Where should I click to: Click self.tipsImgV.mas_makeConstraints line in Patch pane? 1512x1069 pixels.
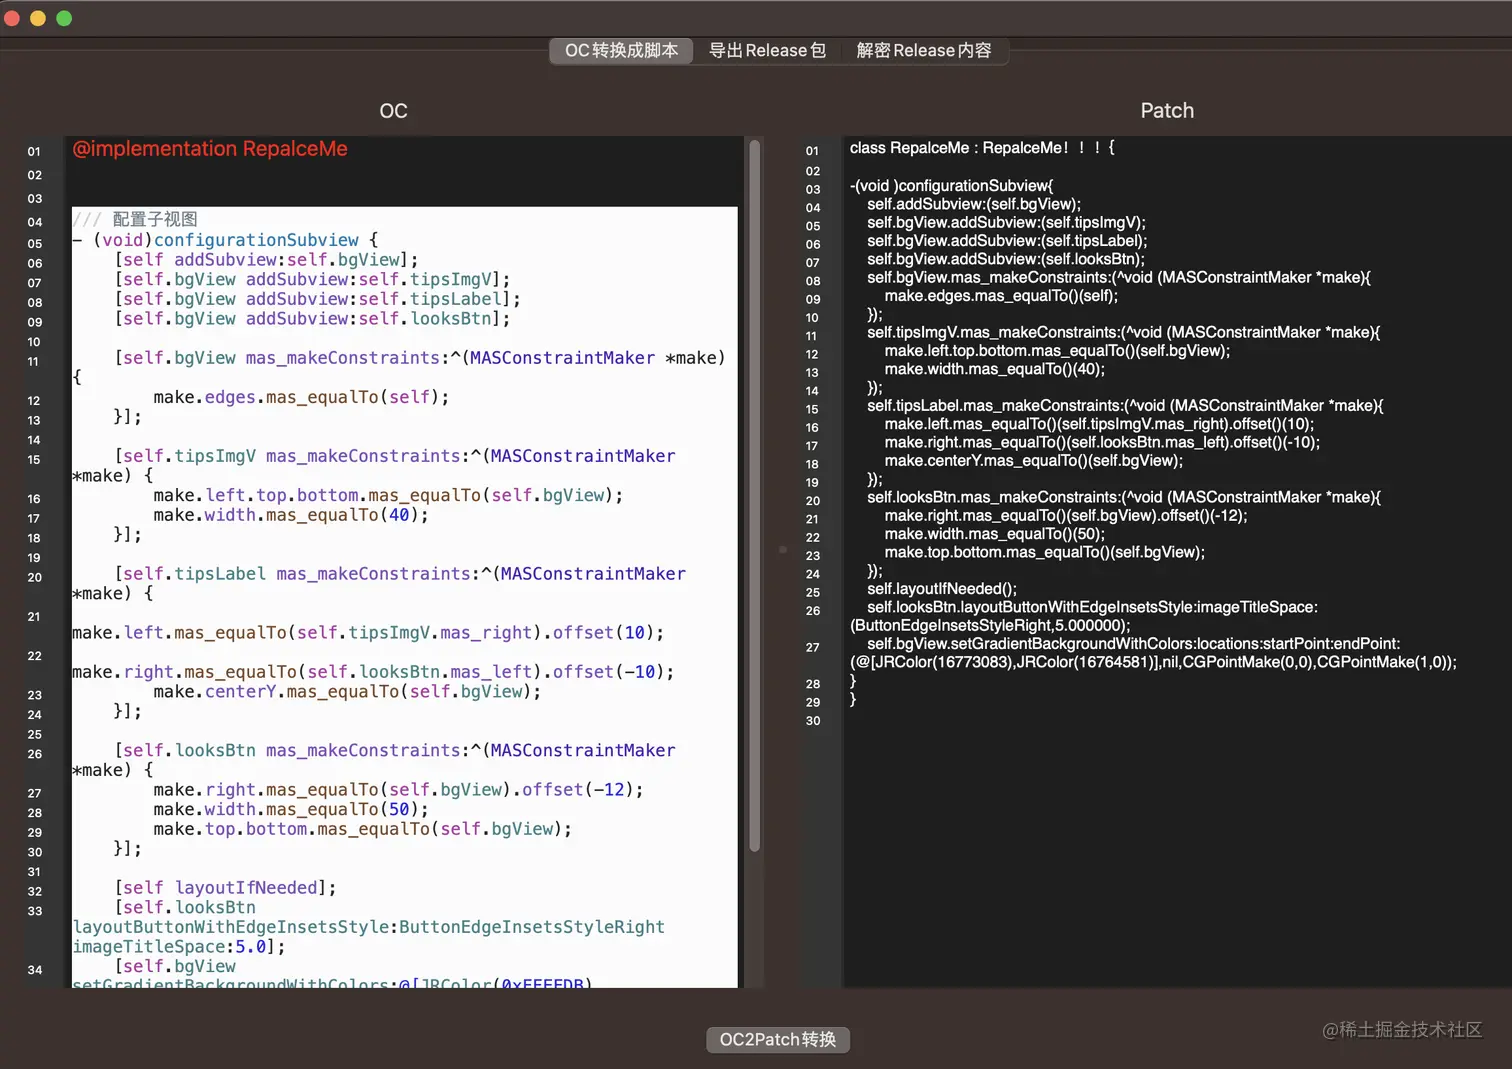click(x=1123, y=332)
